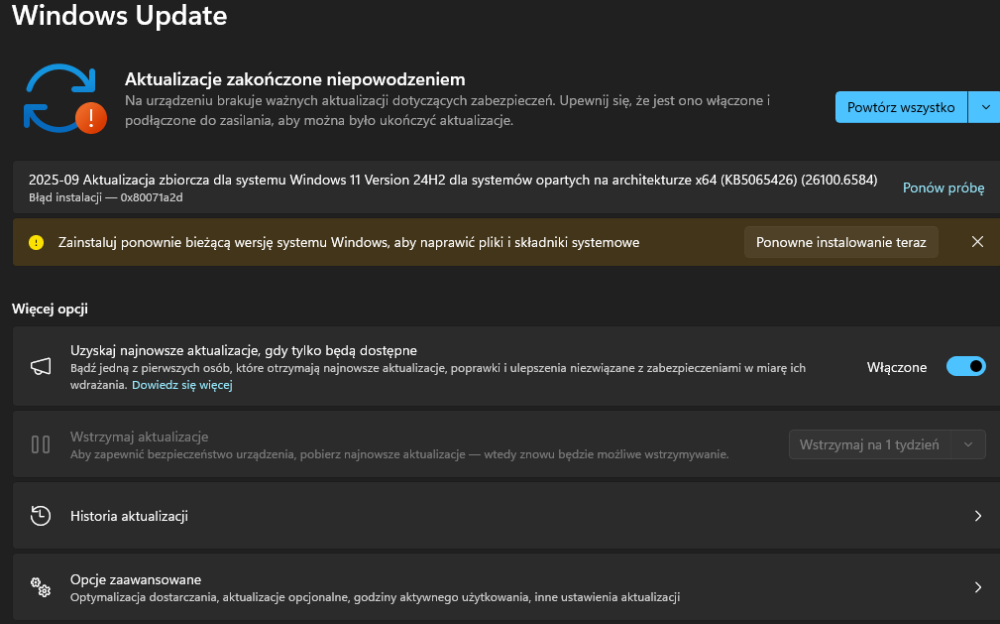Screen dimensions: 1000x624
Task: Open the Opcje zaawansowane entry label
Action: (135, 580)
